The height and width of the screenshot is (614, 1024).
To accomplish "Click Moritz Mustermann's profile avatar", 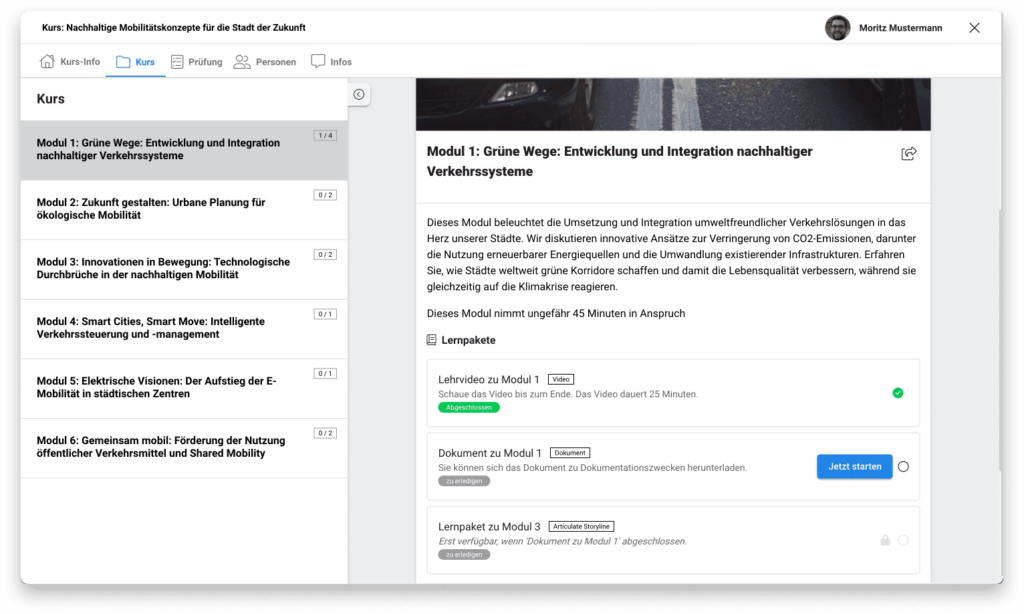I will click(837, 28).
